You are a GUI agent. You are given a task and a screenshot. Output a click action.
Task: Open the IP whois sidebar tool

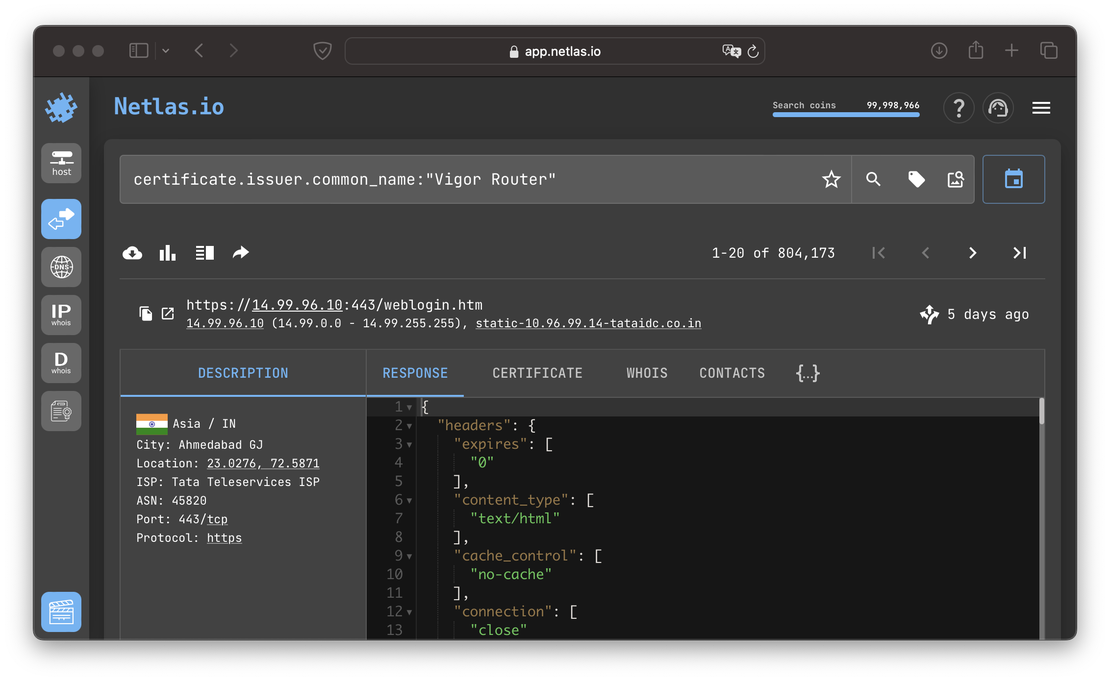61,315
